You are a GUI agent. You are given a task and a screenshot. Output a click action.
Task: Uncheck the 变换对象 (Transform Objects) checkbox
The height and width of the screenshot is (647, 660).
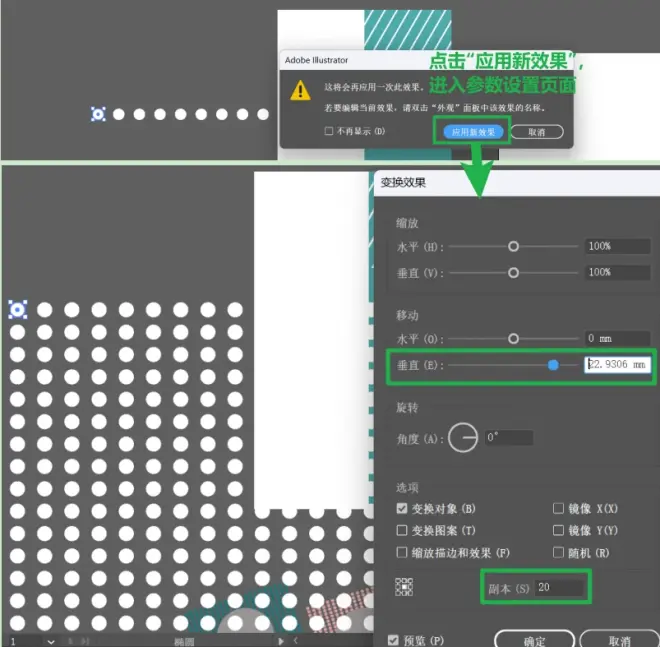(402, 509)
